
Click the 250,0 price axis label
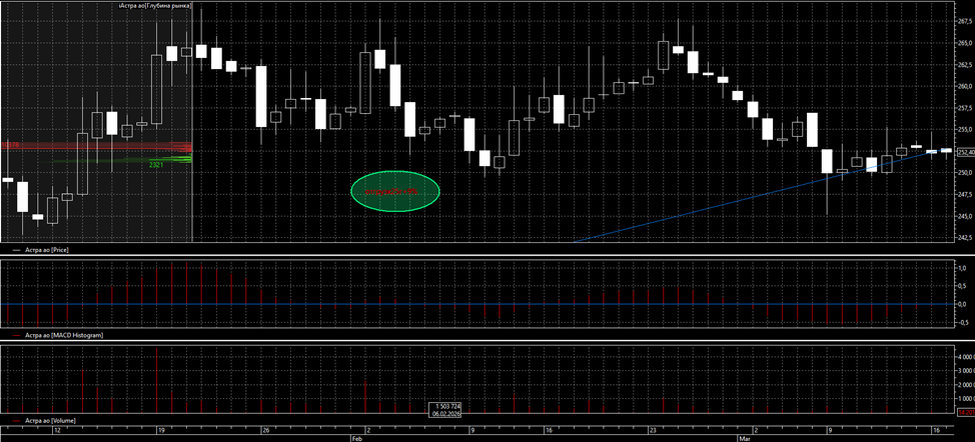click(x=965, y=173)
